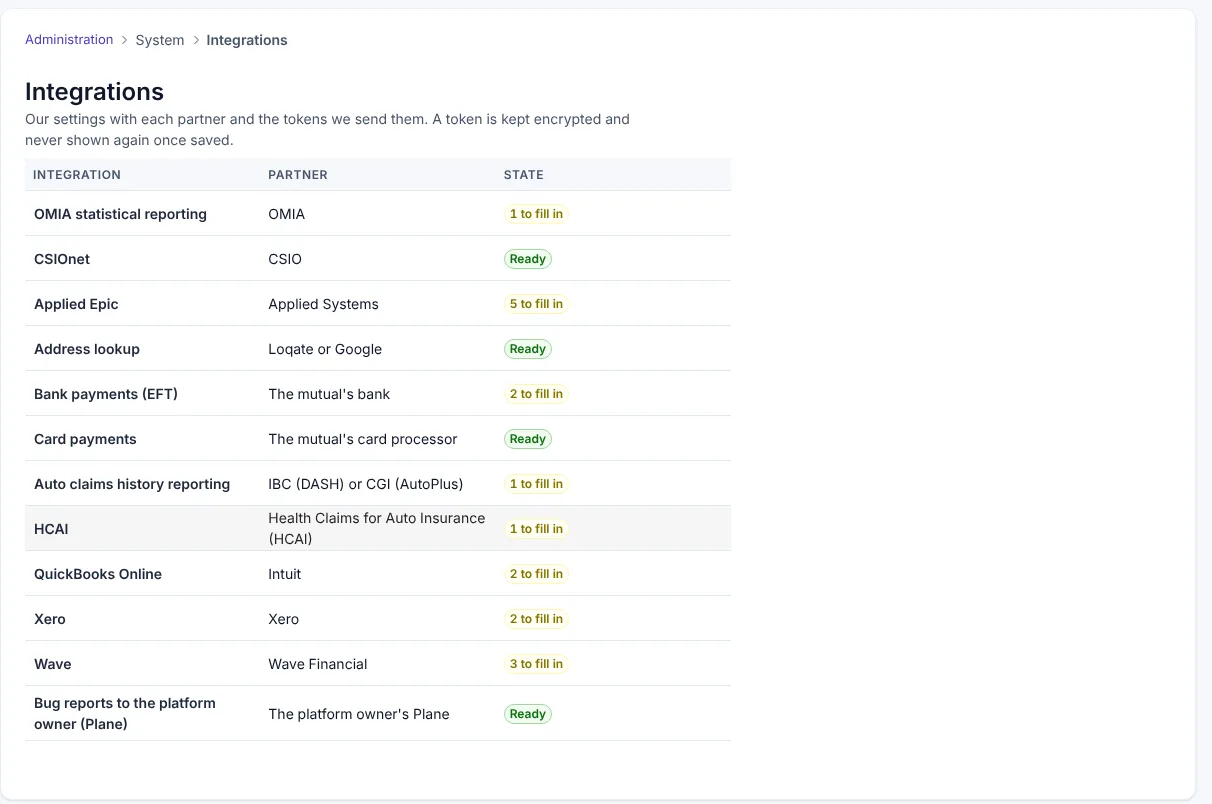Screen dimensions: 1212x804
Task: Open the QuickBooks Online integration
Action: [x=98, y=574]
